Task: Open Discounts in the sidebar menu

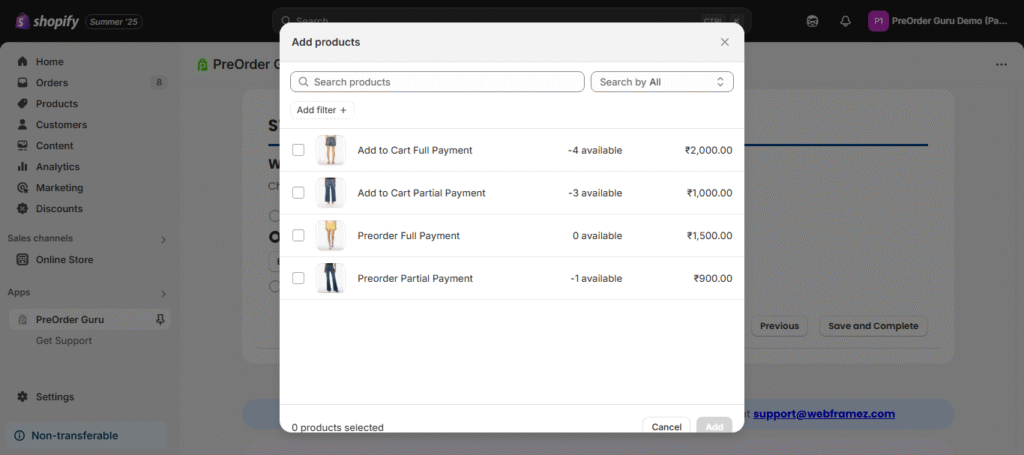Action: tap(59, 209)
